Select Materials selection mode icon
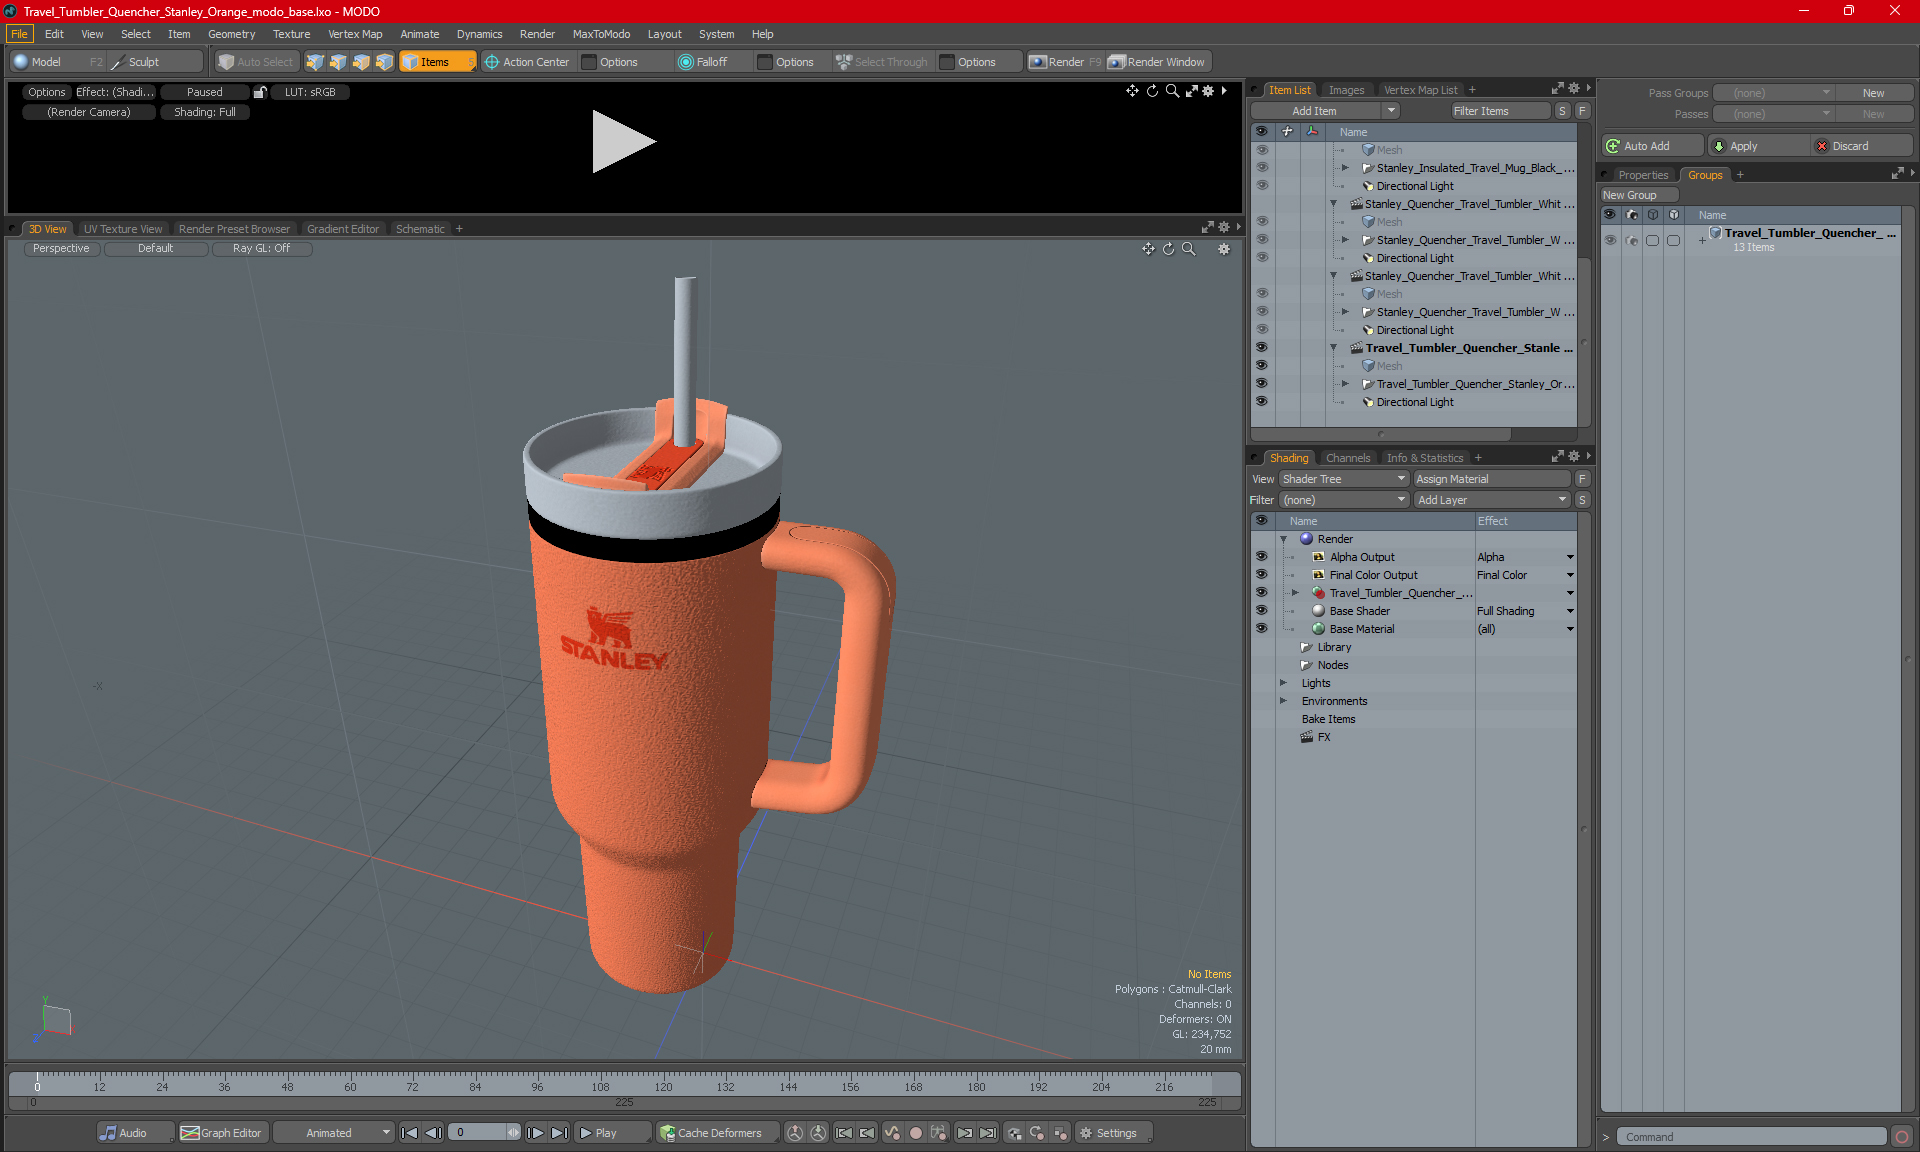1920x1152 pixels. click(x=384, y=62)
